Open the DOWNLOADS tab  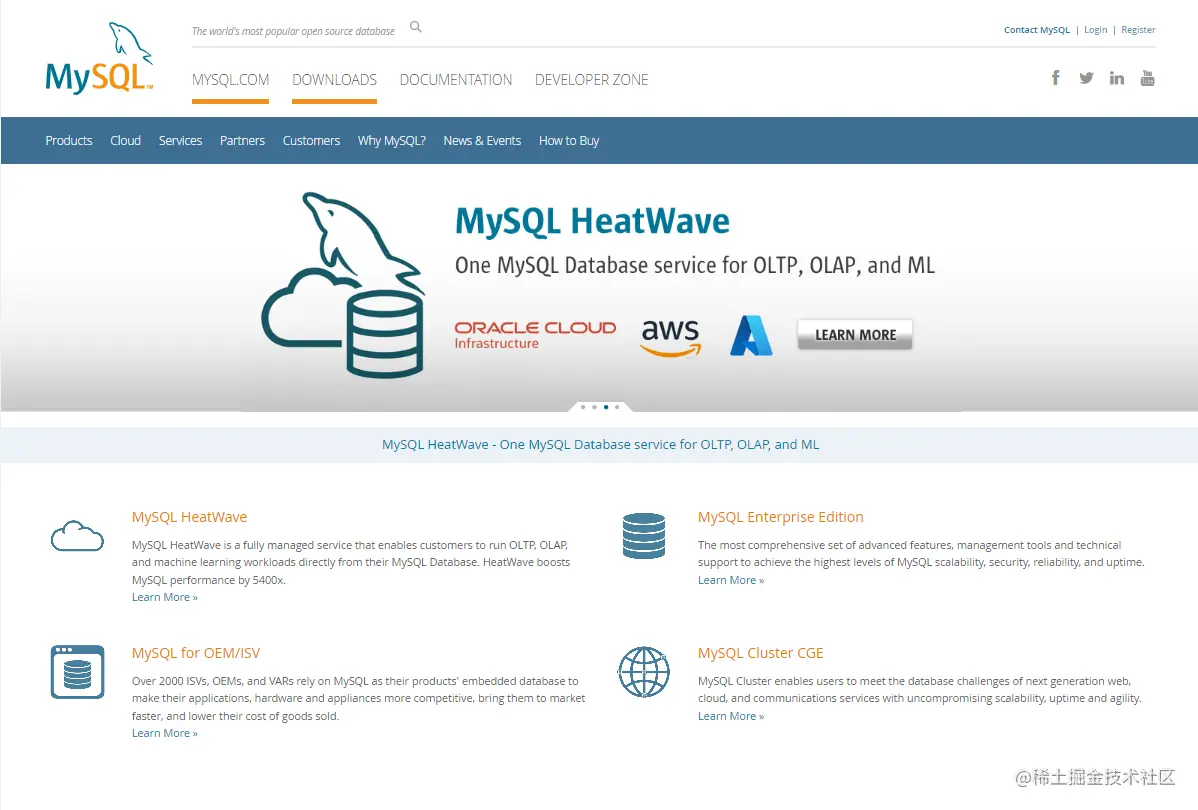[x=335, y=80]
